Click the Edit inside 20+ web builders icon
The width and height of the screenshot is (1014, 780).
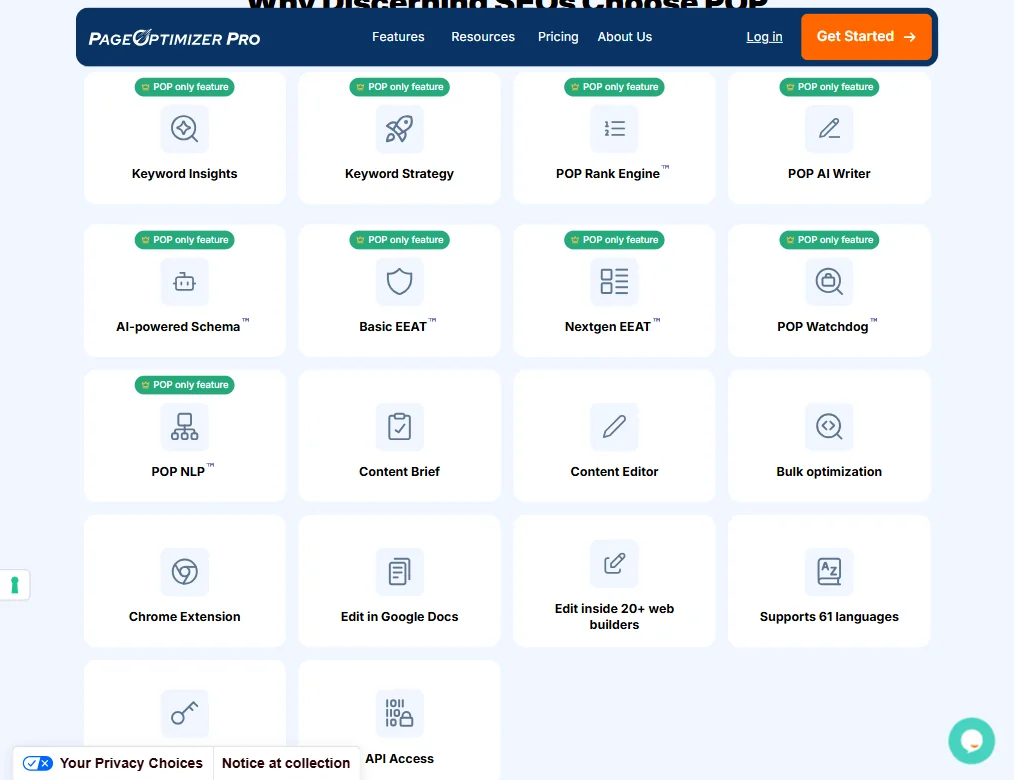coord(614,563)
